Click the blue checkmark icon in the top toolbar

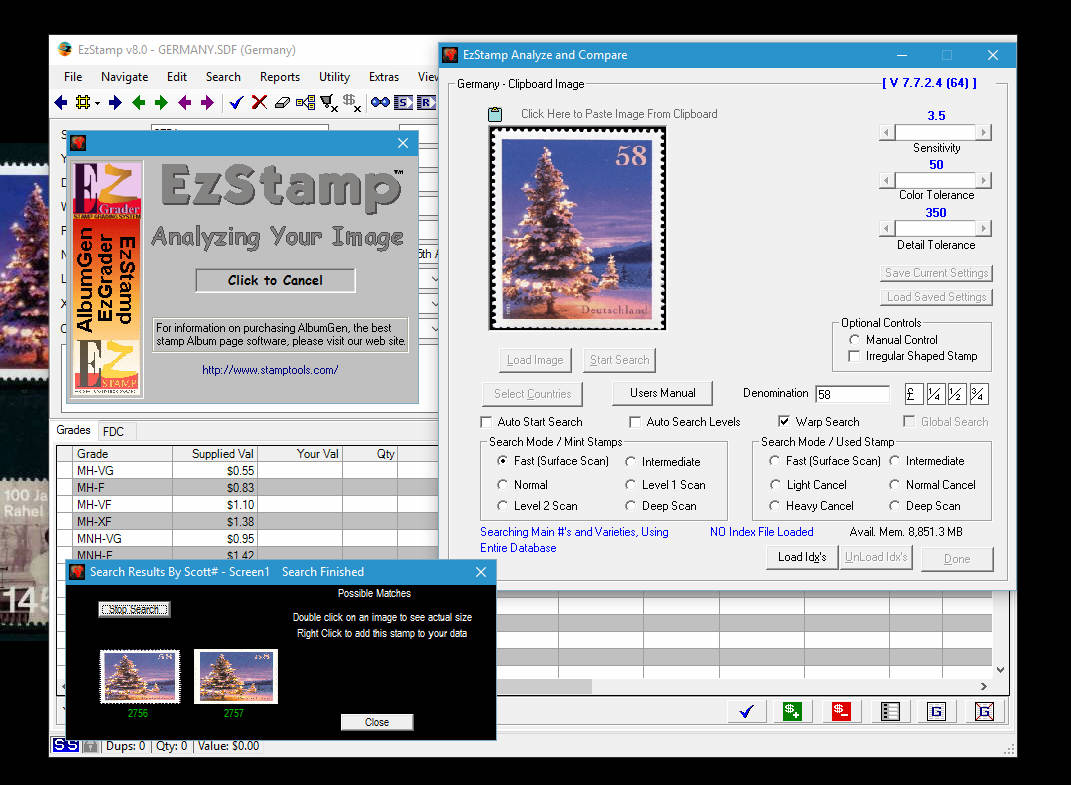click(x=236, y=102)
